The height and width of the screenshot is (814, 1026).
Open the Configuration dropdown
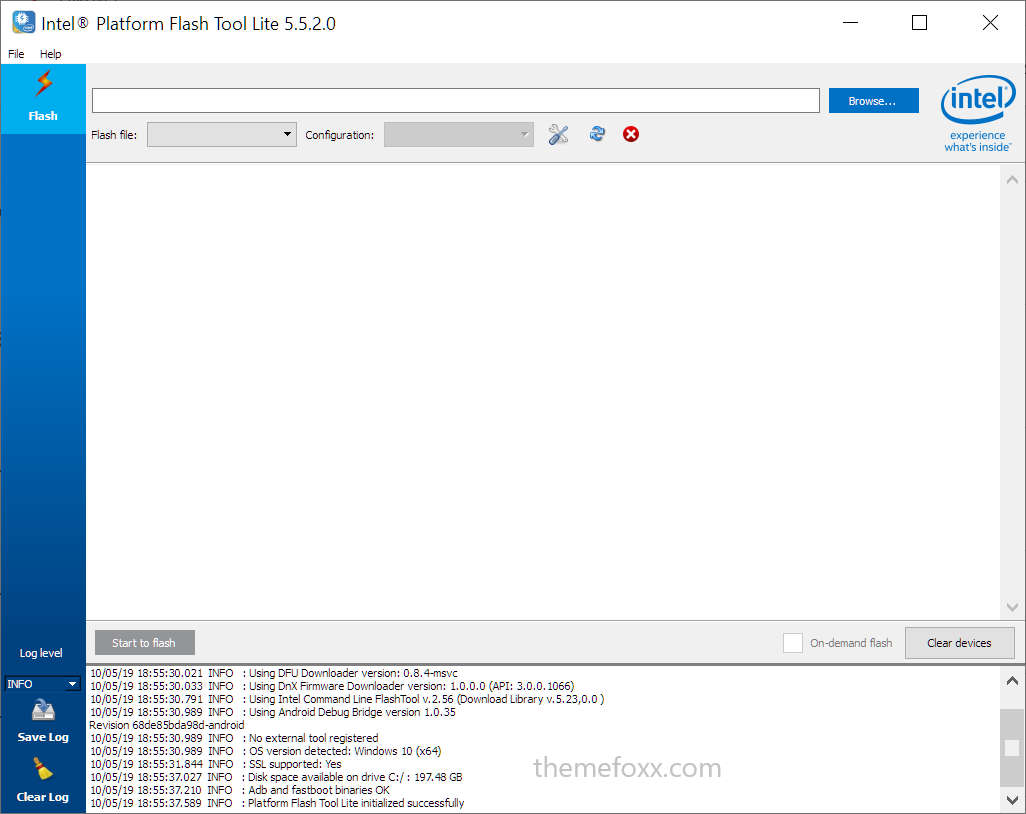(459, 134)
